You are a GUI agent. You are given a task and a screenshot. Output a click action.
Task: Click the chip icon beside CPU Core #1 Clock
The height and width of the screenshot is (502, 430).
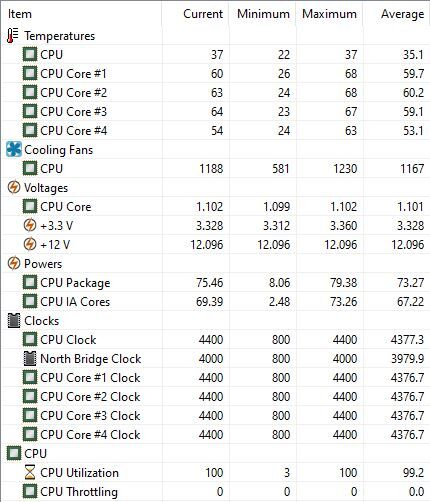[30, 377]
